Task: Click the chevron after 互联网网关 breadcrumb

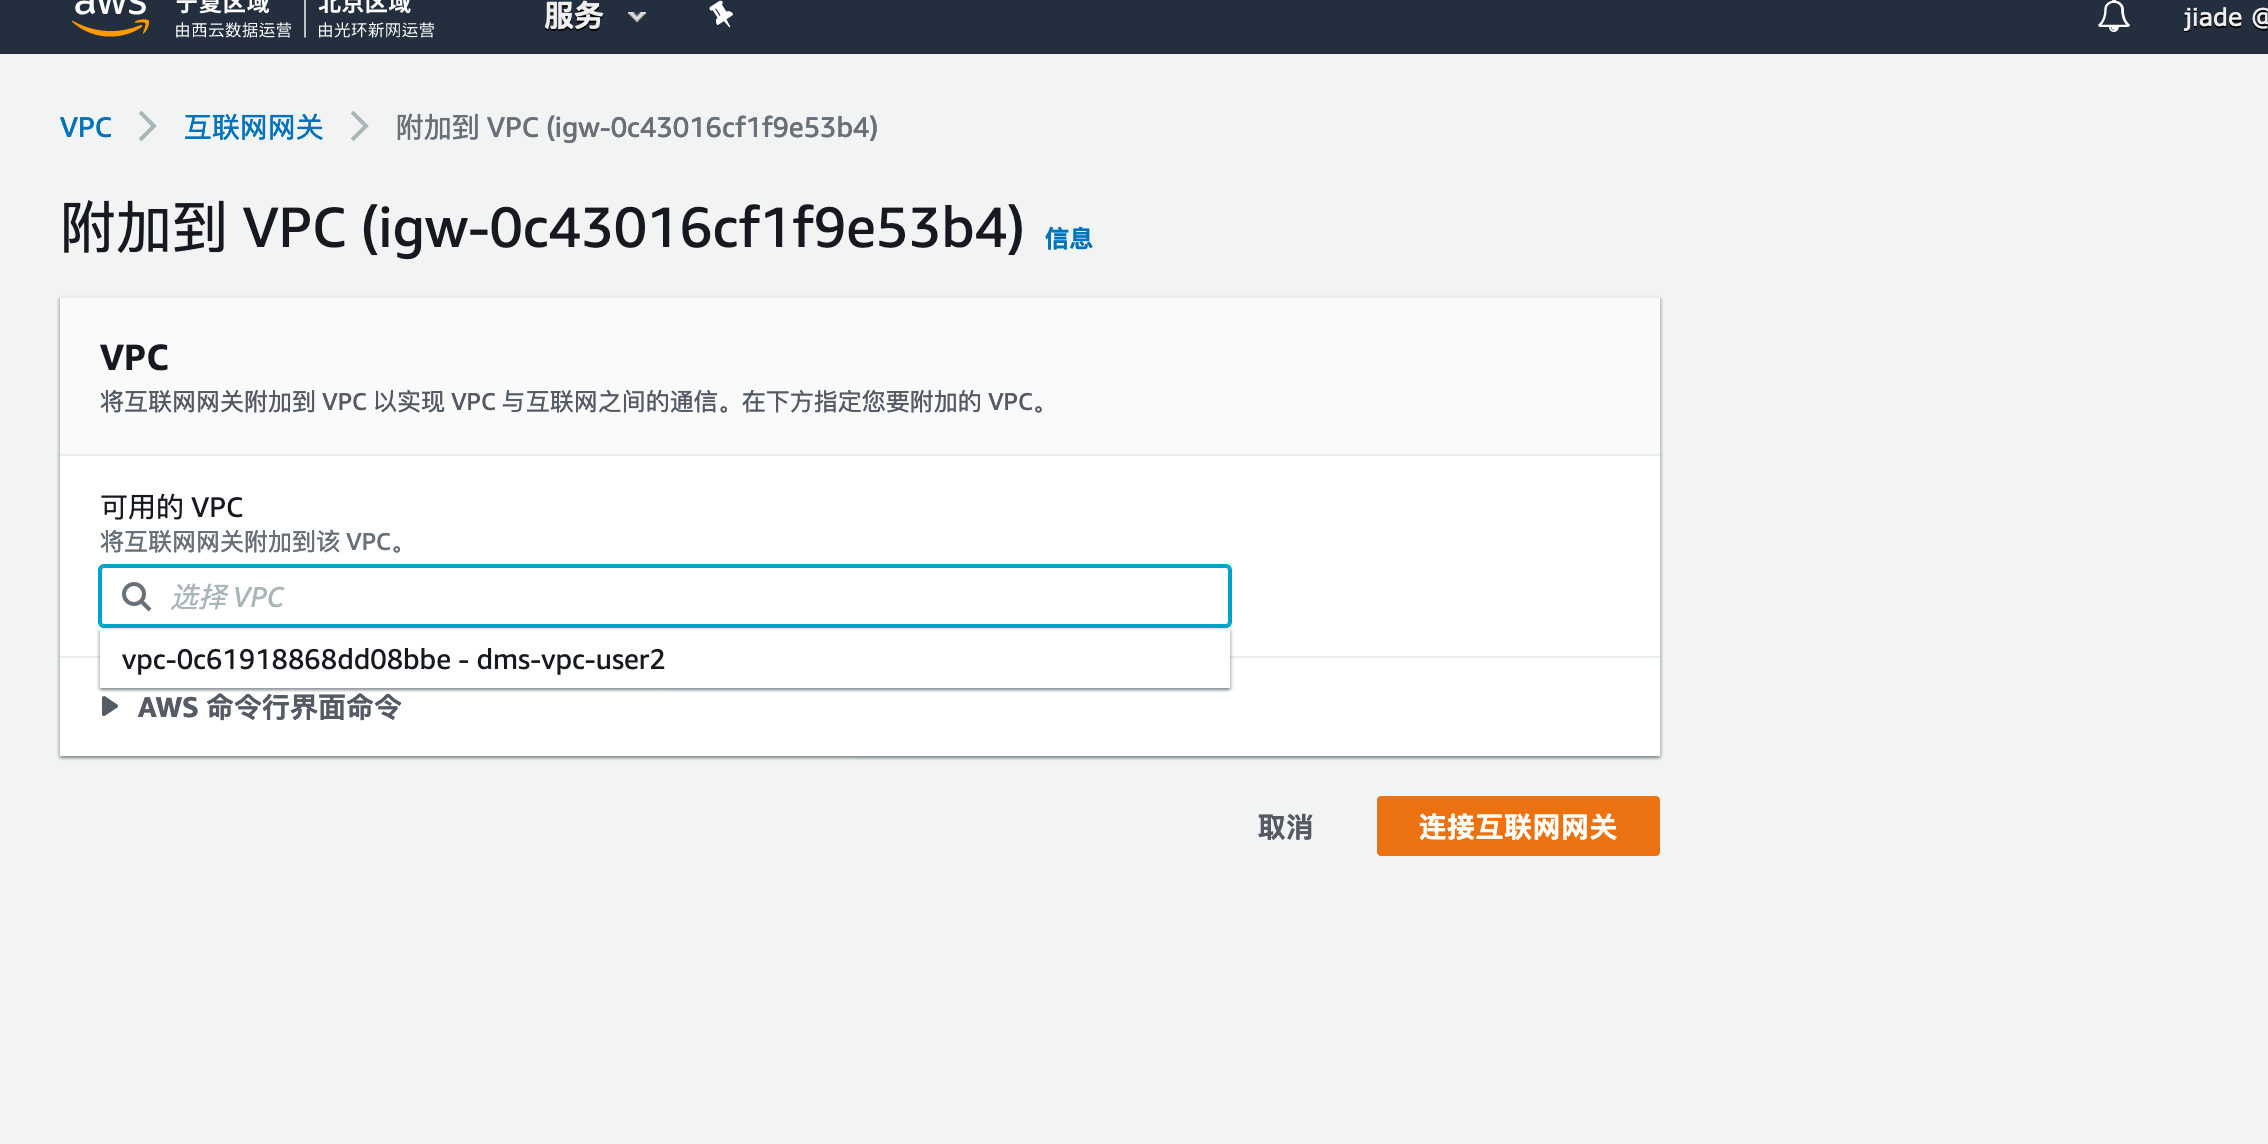Action: (x=360, y=127)
